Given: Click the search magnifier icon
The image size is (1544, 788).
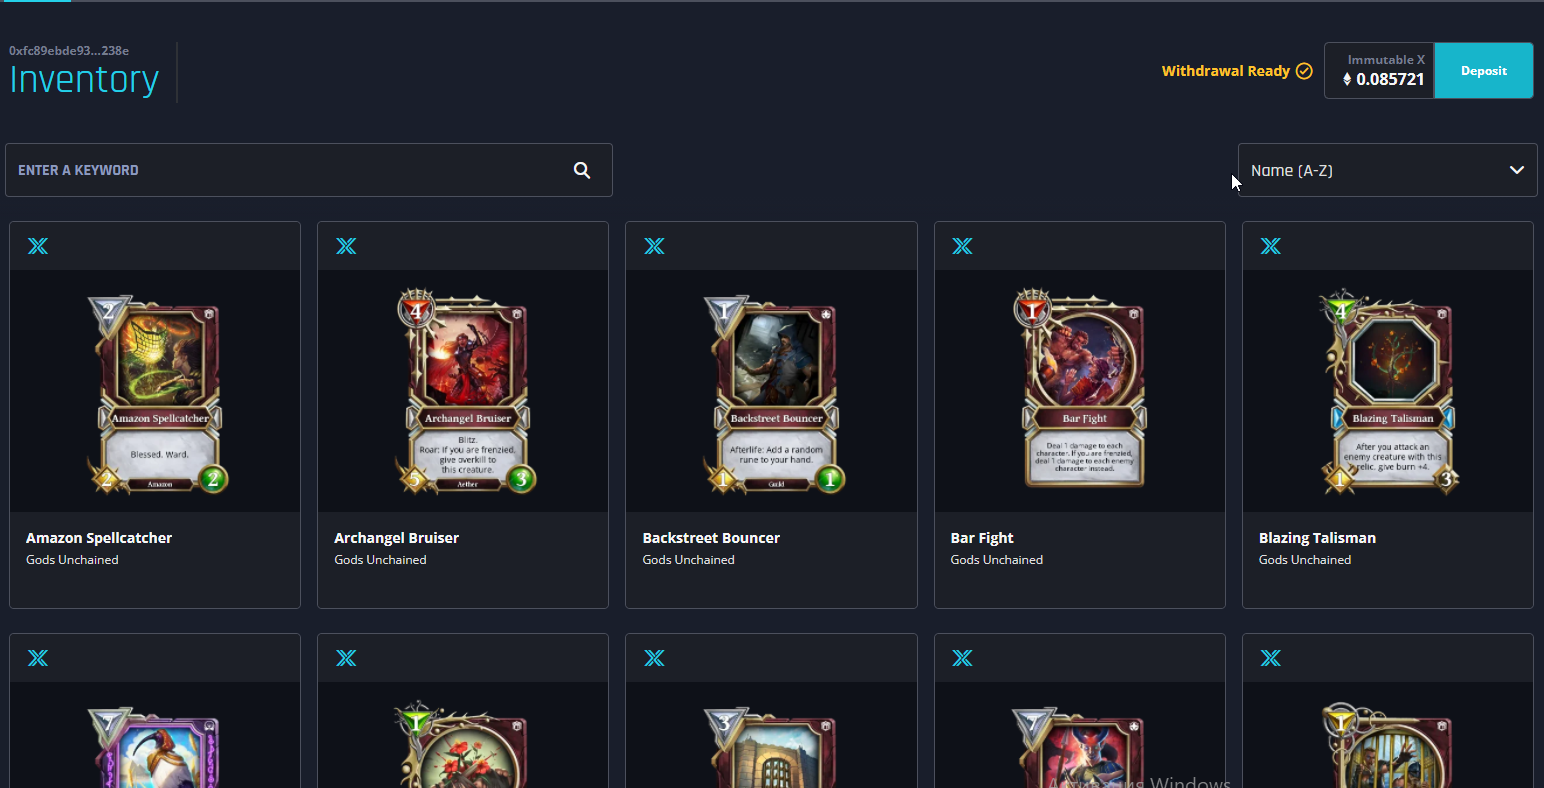Looking at the screenshot, I should pyautogui.click(x=582, y=170).
